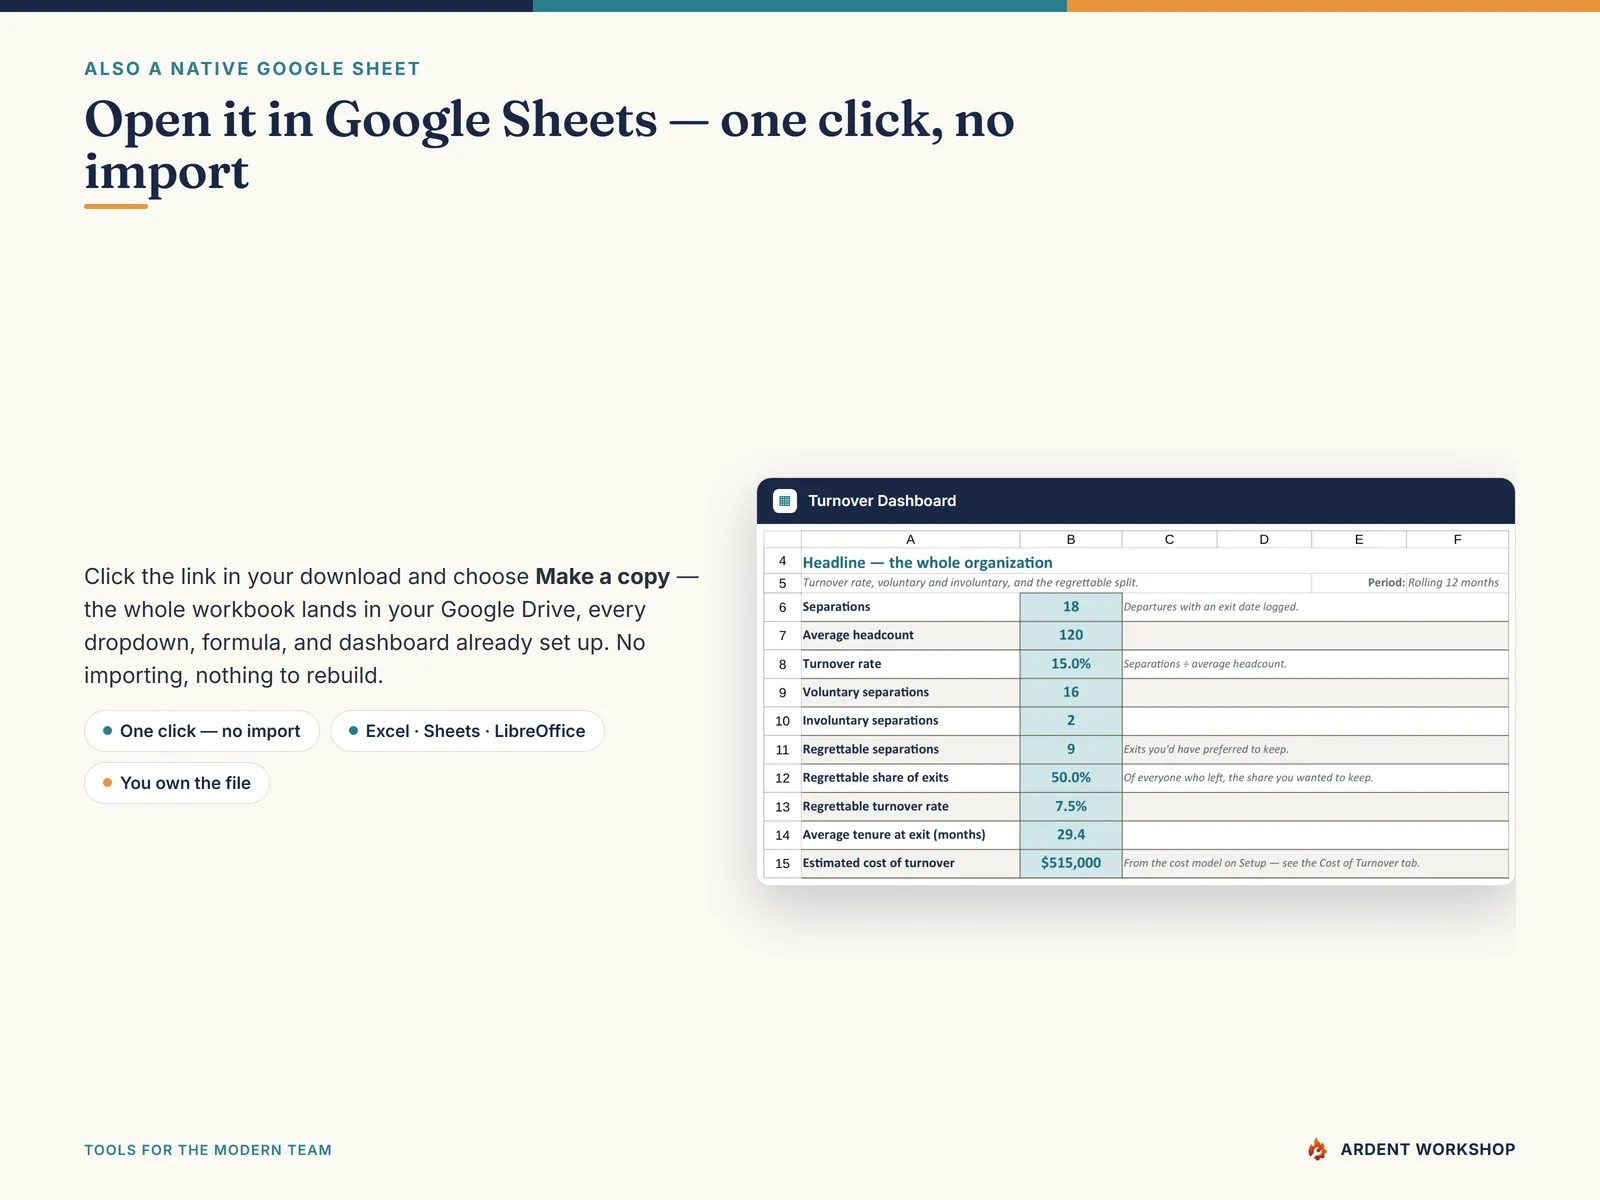The width and height of the screenshot is (1600, 1200).
Task: Click the note 'Exits you'd have preferred to keep.'
Action: coord(1206,749)
